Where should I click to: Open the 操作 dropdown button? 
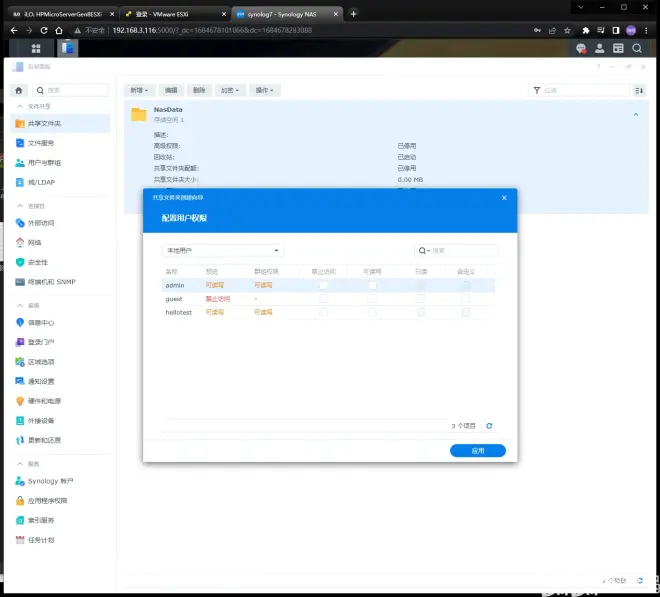(x=264, y=90)
